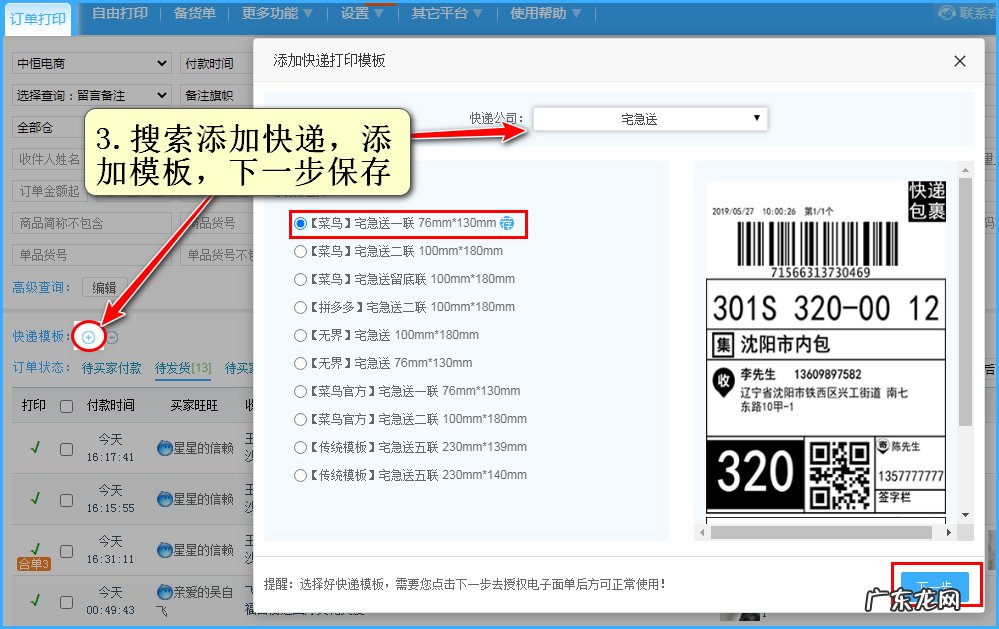This screenshot has width=999, height=629.
Task: Open the Wangwang chat icon for 星星的信赖
Action: pos(164,448)
